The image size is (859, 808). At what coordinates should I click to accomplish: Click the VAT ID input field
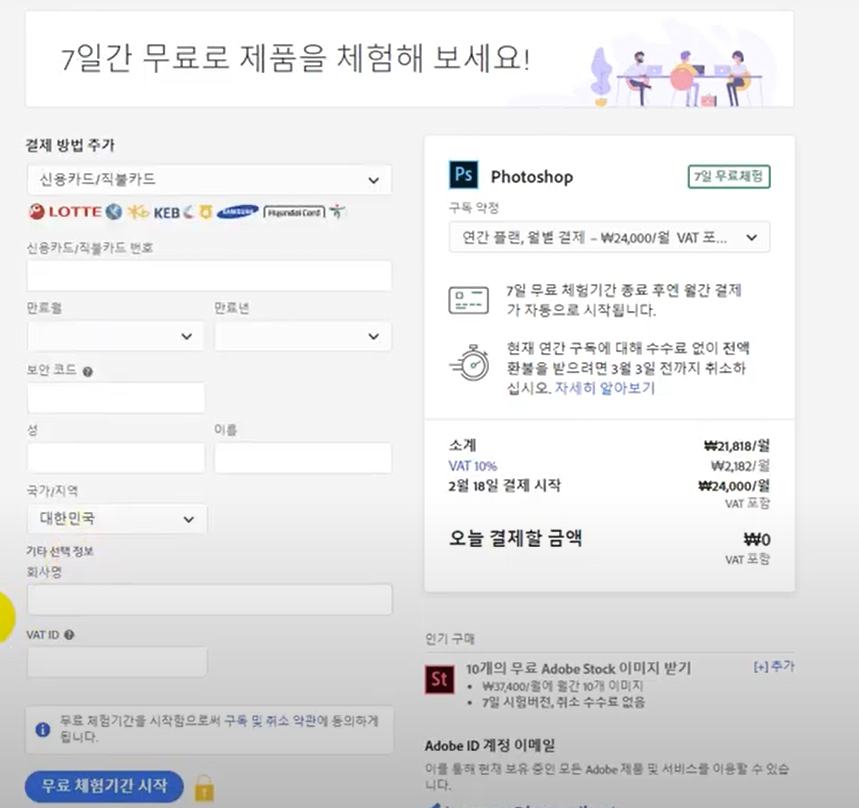117,662
